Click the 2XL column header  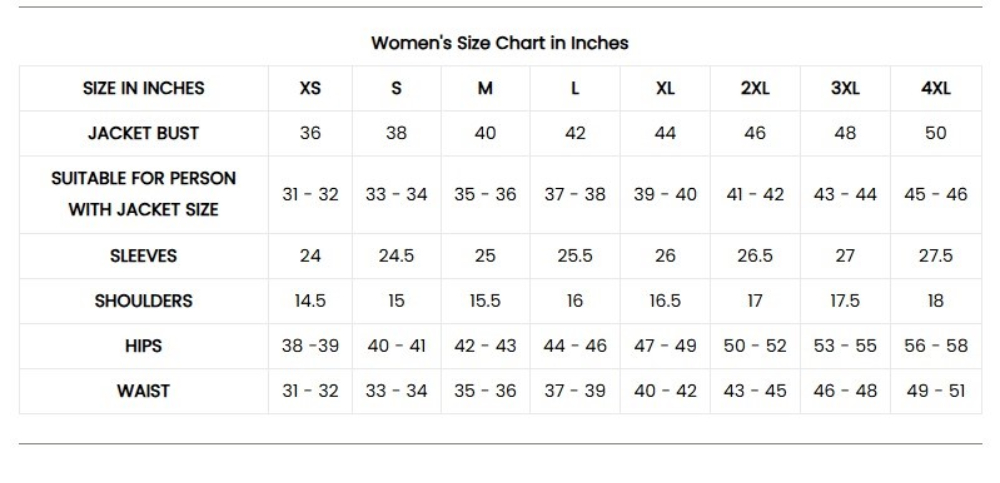pos(755,88)
